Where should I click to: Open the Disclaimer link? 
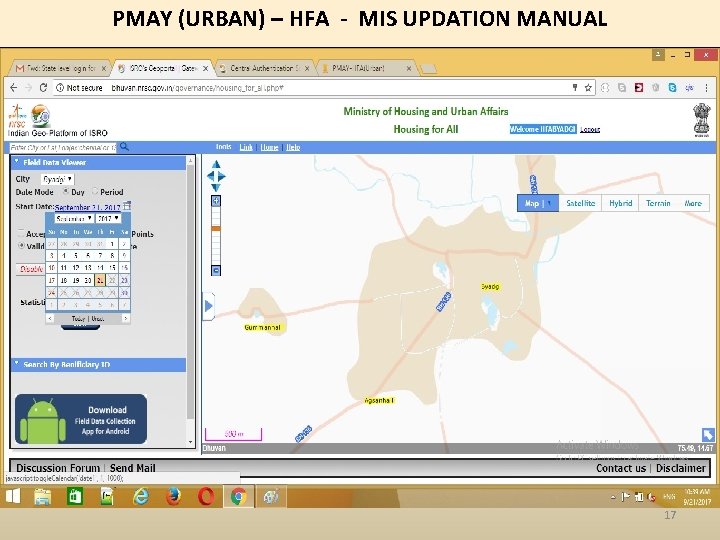[681, 468]
